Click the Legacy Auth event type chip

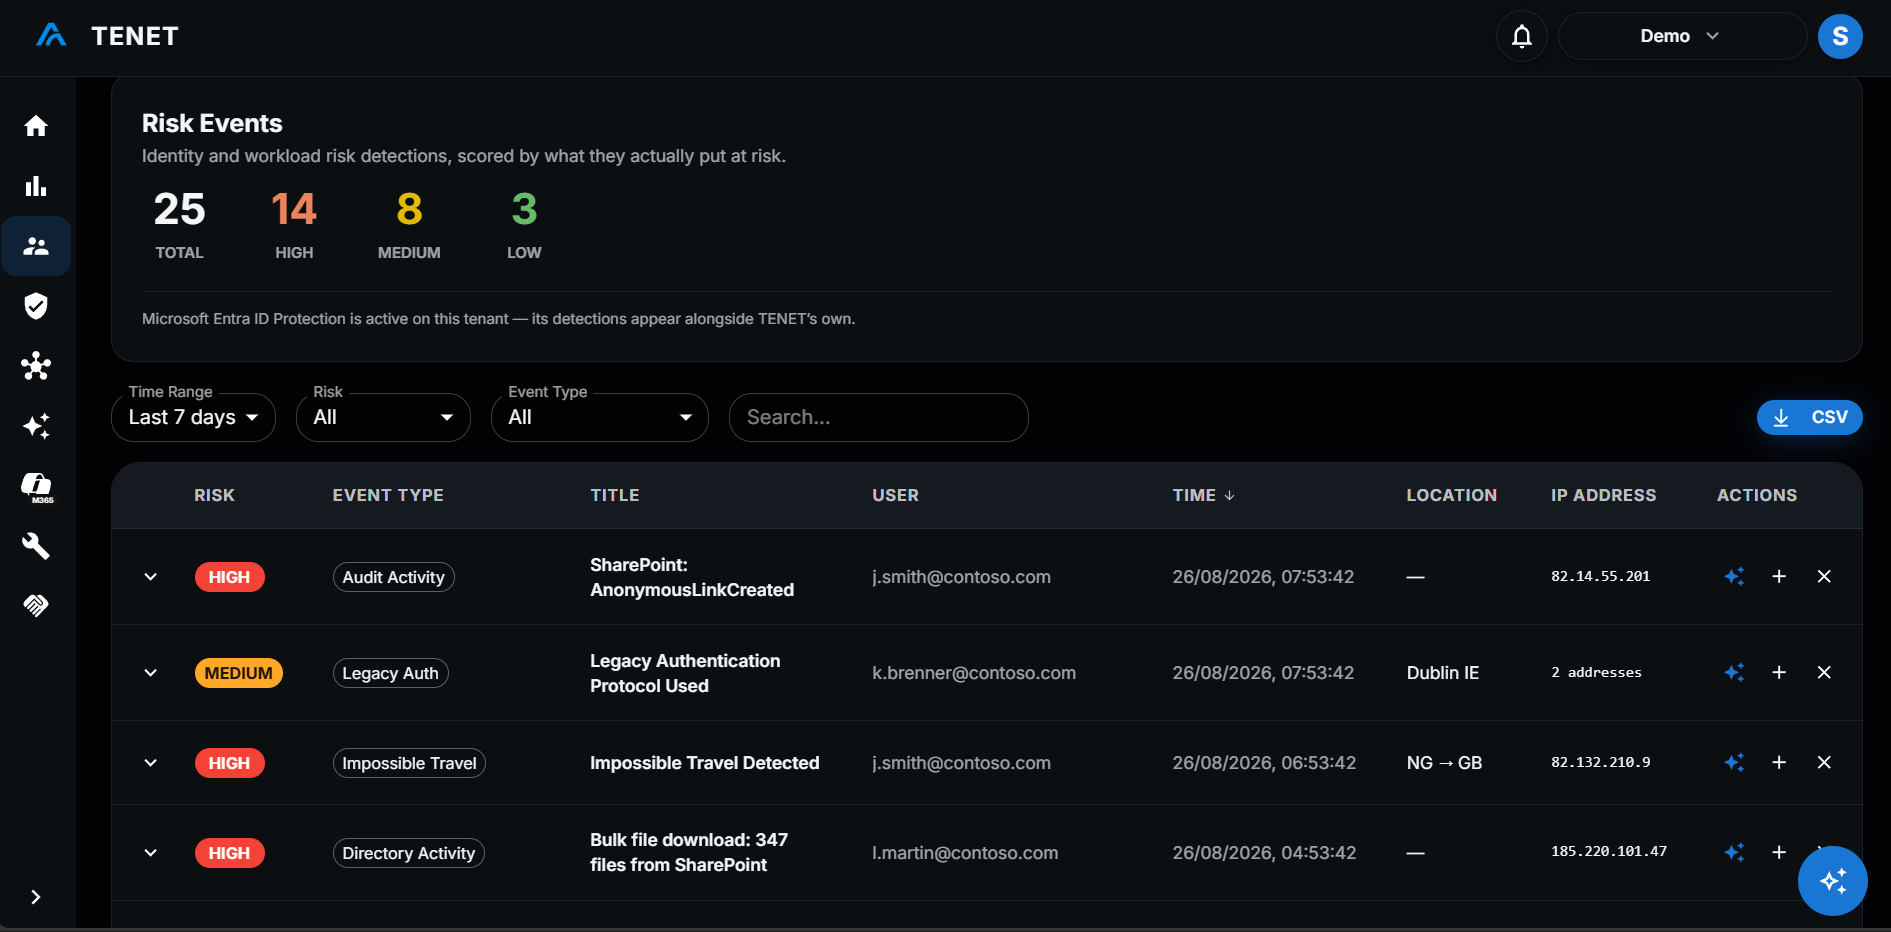pyautogui.click(x=390, y=673)
